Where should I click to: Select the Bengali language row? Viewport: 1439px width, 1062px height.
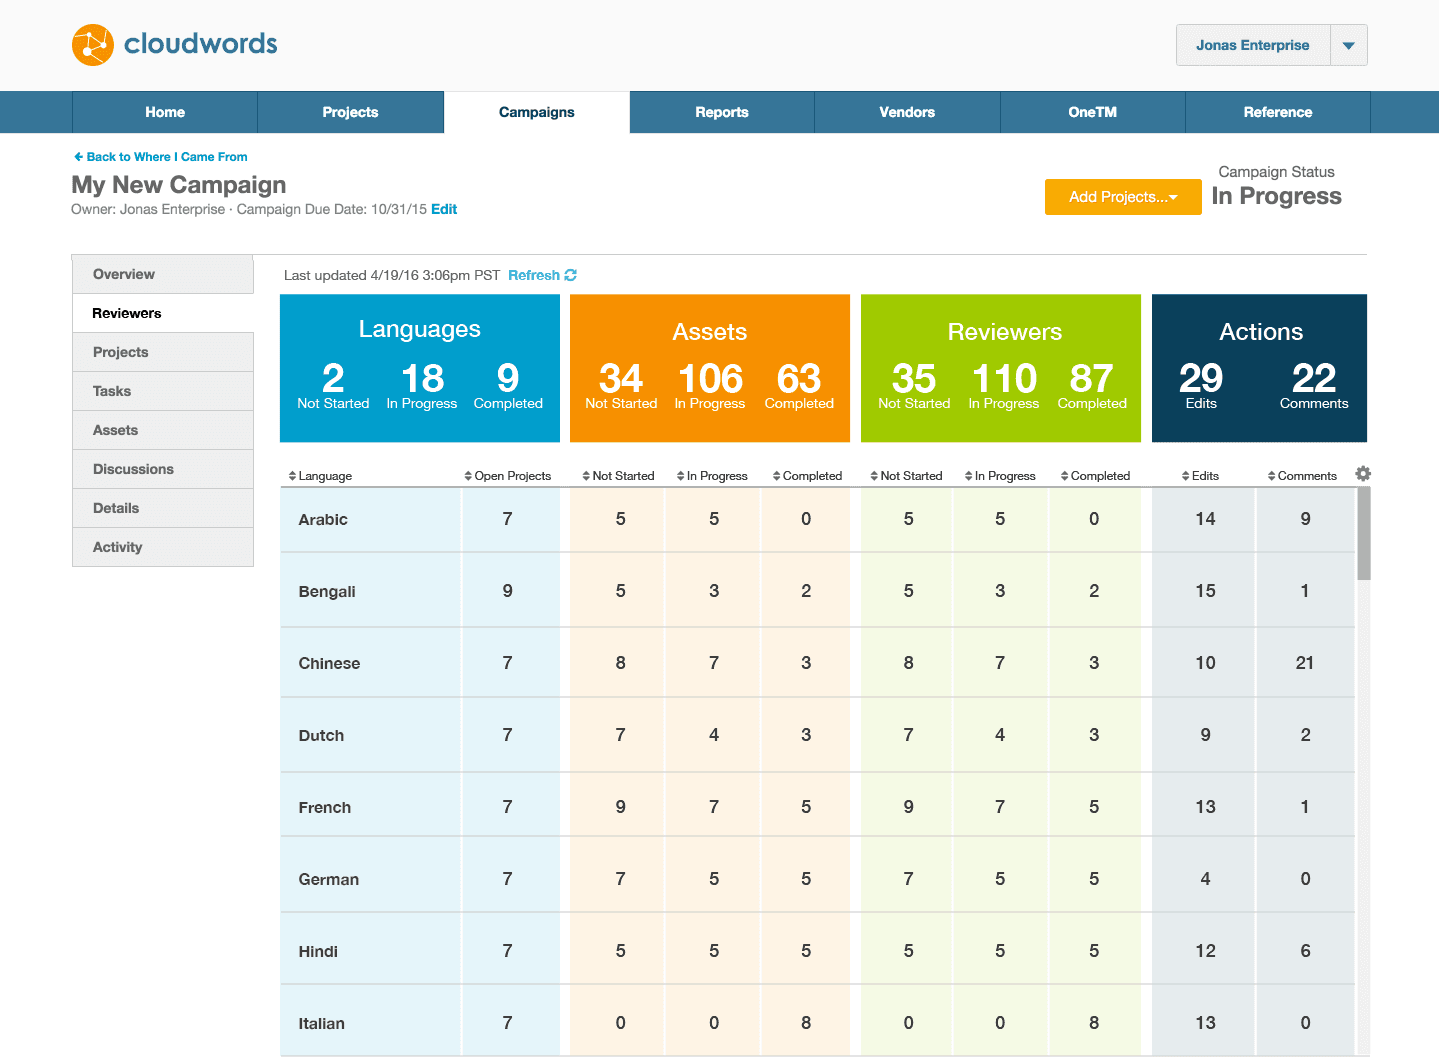[x=817, y=591]
